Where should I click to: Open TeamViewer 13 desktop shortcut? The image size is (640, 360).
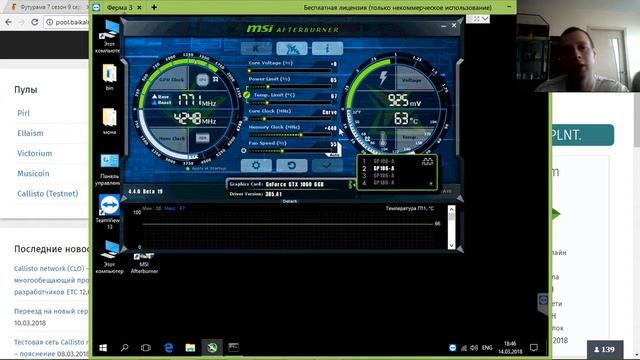[x=109, y=211]
